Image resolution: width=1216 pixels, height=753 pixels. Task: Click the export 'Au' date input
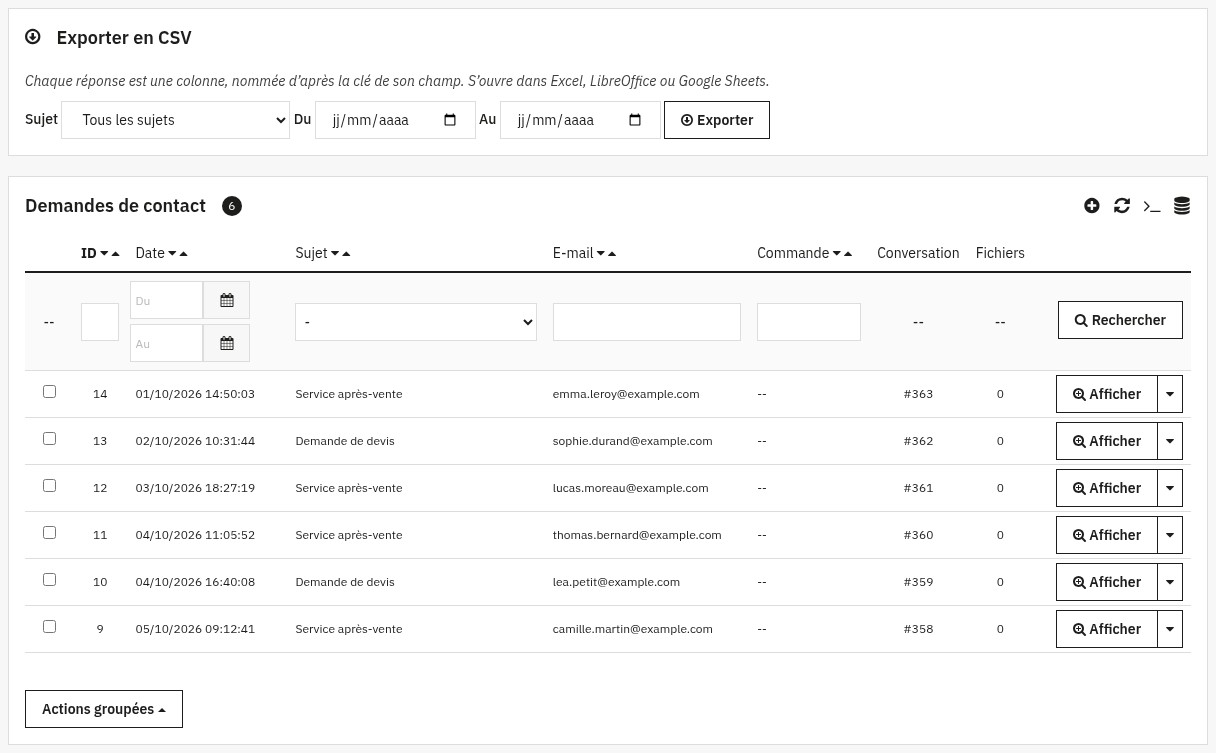tap(580, 120)
